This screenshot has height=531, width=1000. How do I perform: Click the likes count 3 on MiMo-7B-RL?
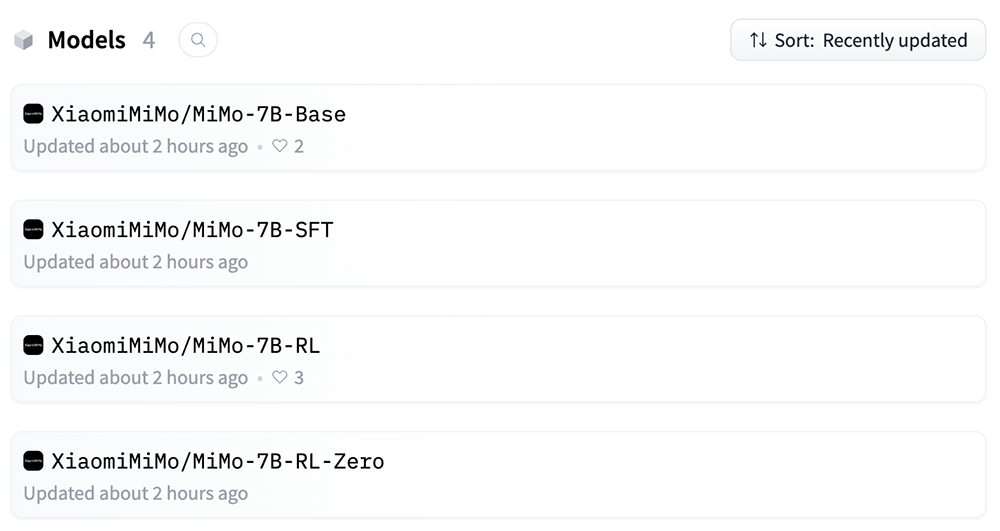pyautogui.click(x=299, y=378)
